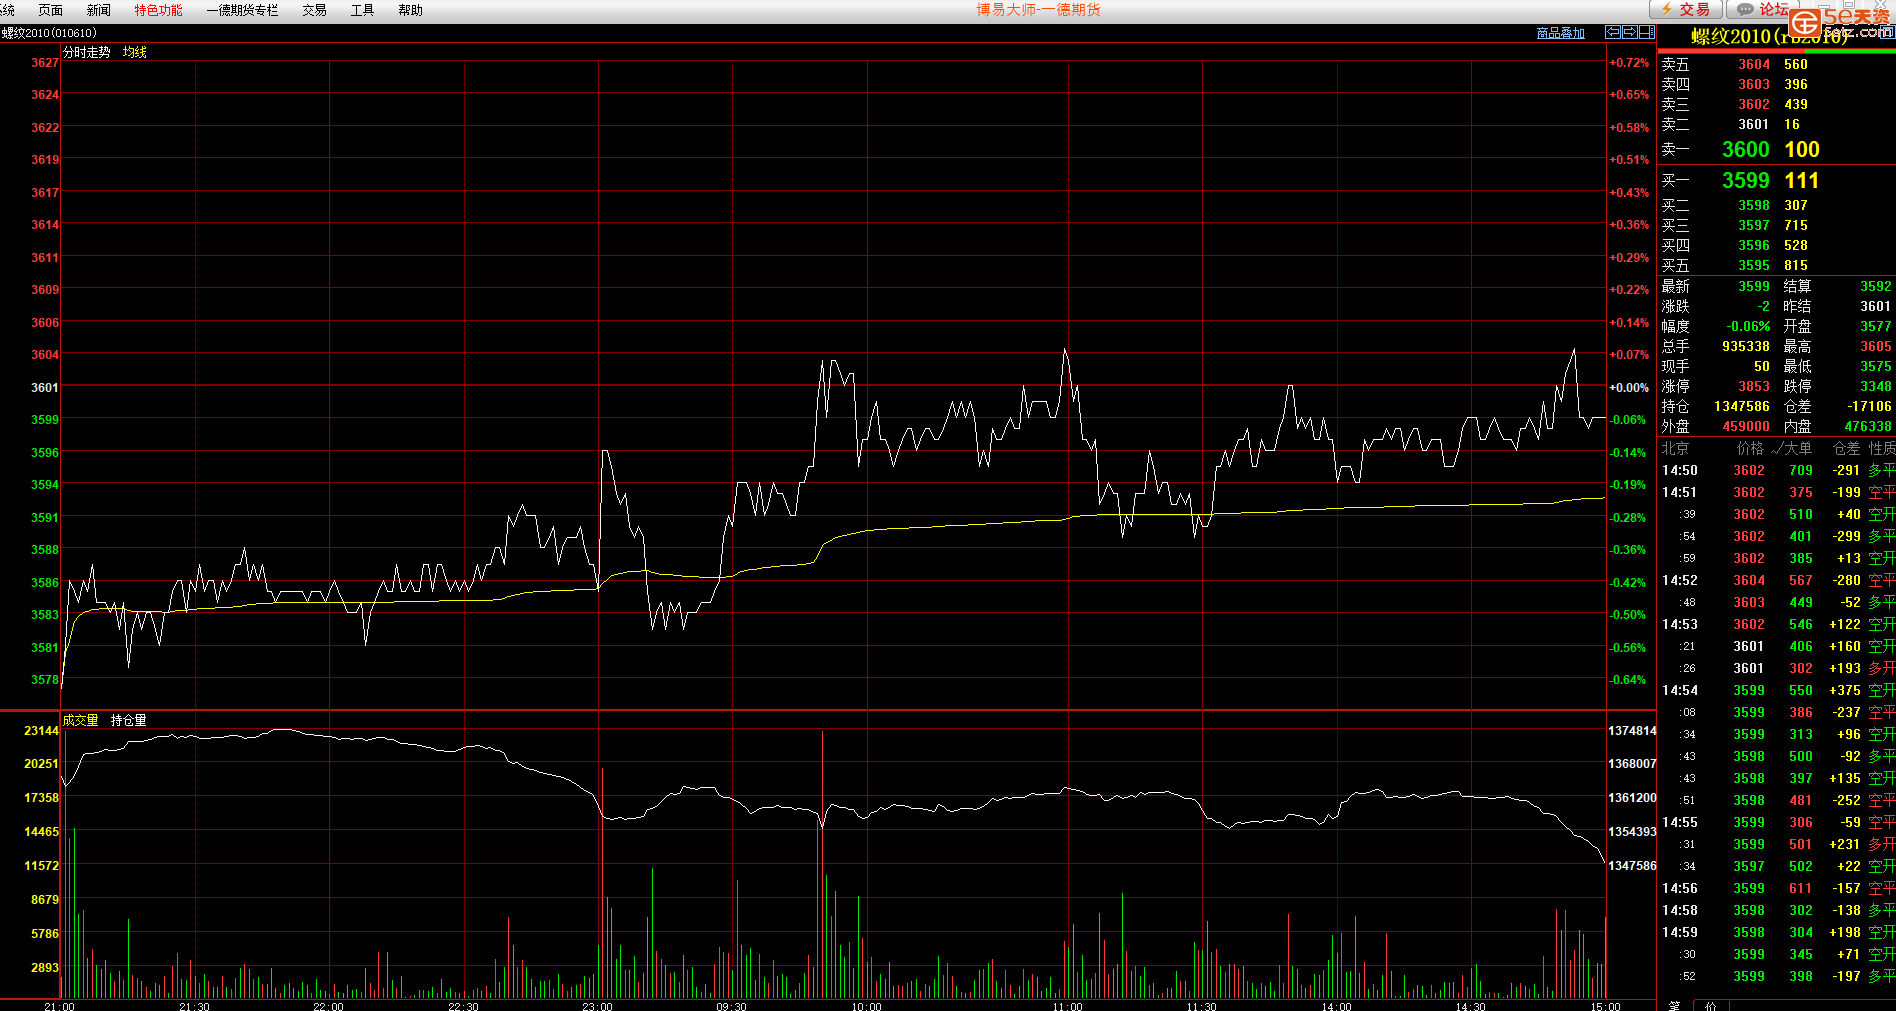Click the 最高 value 3605
Image resolution: width=1896 pixels, height=1011 pixels.
(x=1875, y=346)
